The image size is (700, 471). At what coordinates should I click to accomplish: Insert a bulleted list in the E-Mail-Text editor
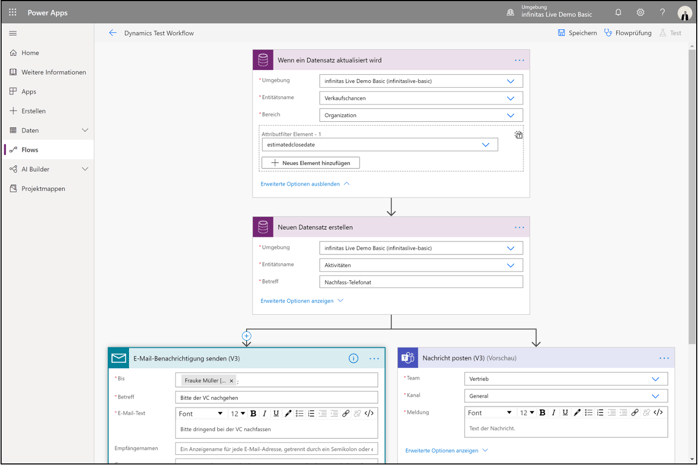tap(299, 414)
